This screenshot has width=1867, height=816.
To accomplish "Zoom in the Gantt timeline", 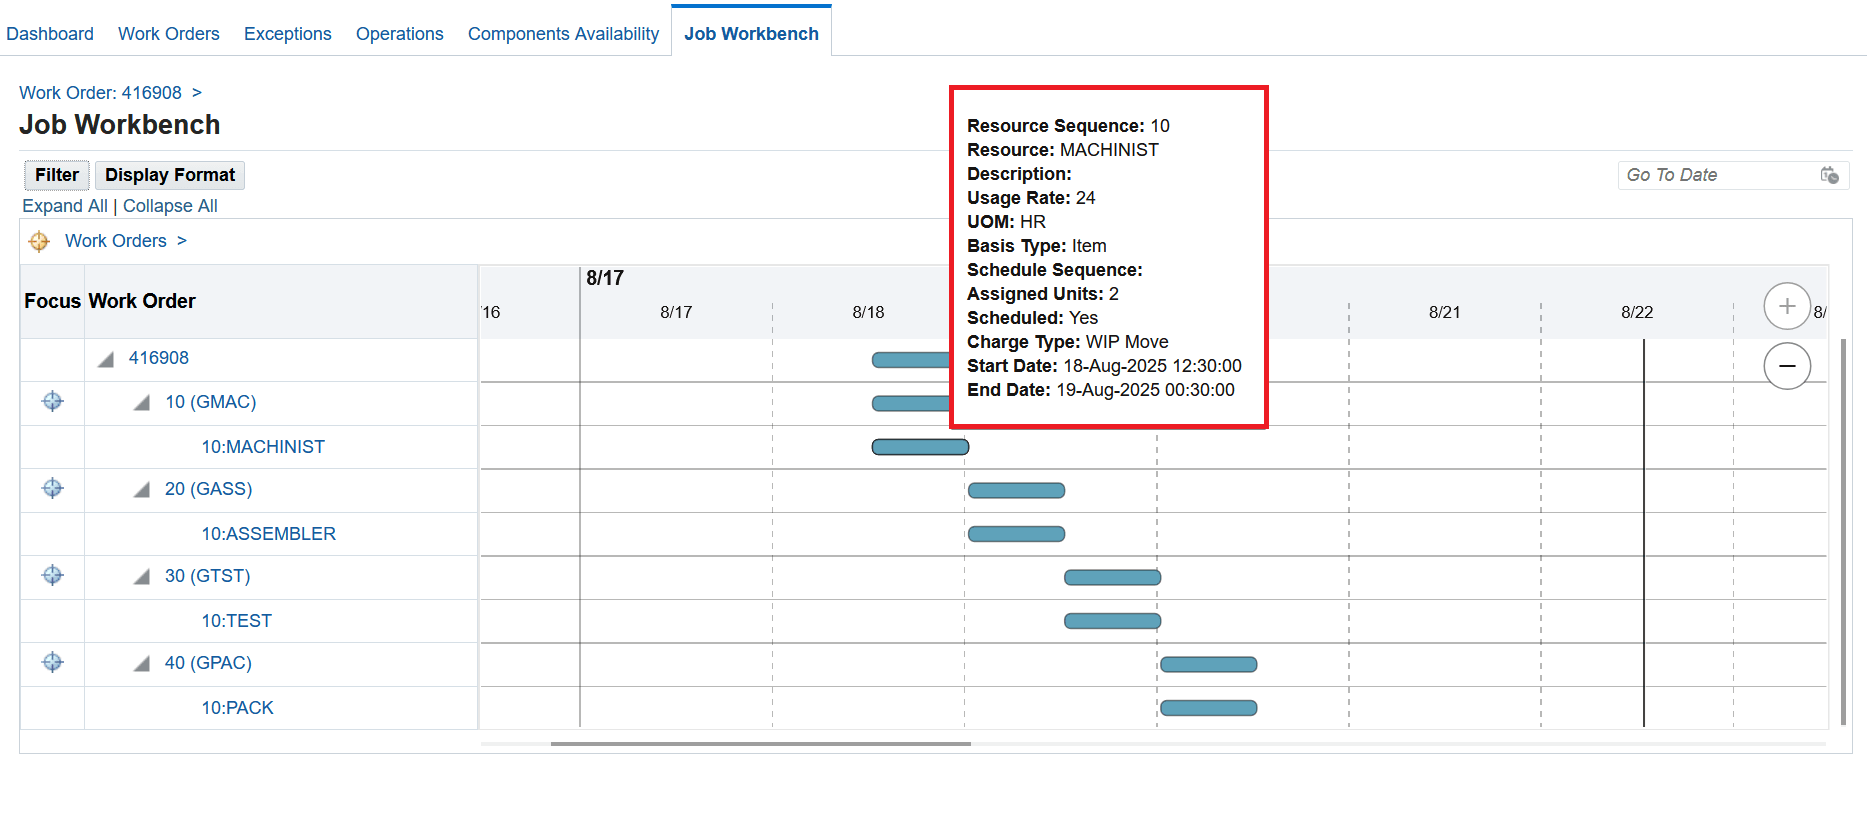I will (x=1787, y=306).
